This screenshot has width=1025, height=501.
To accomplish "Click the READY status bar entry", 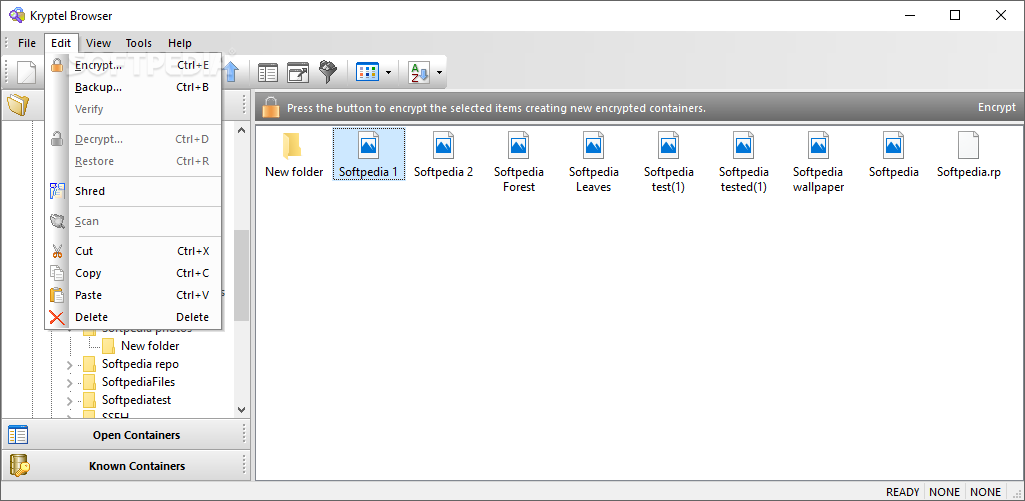I will click(903, 492).
